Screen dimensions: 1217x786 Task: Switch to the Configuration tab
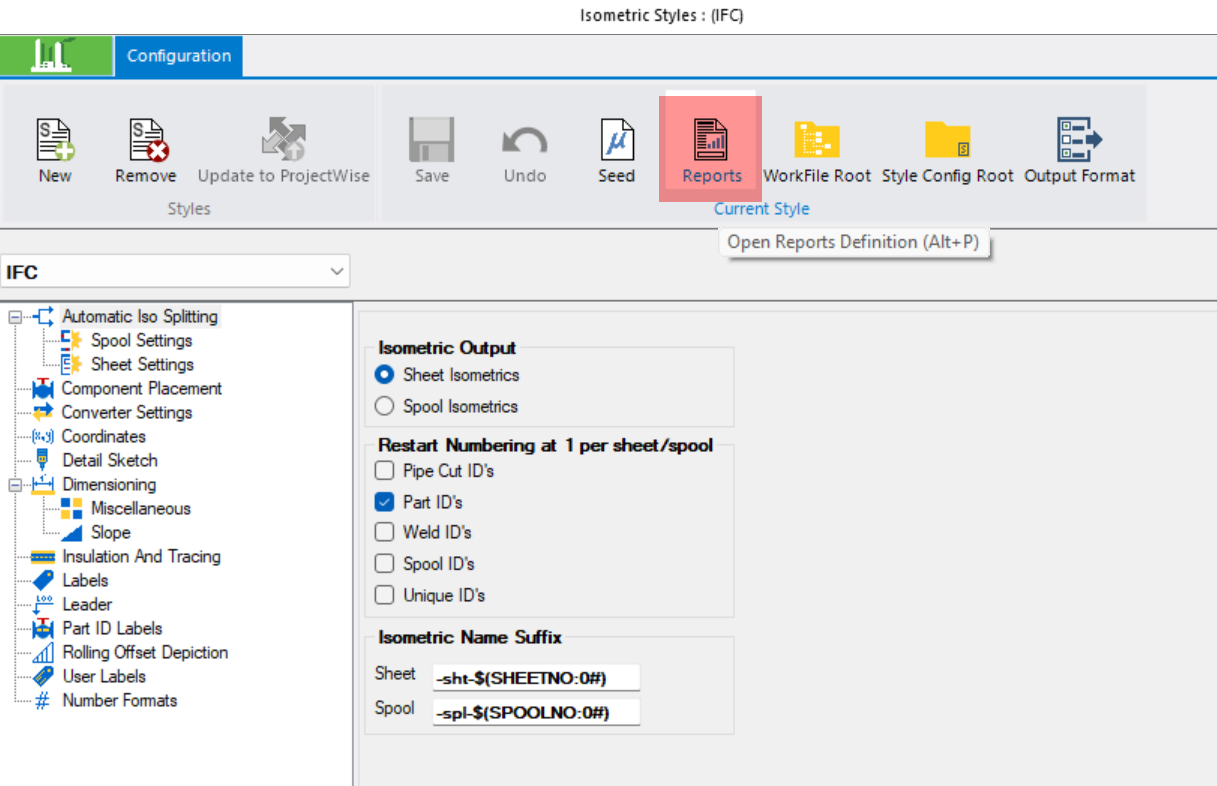(x=178, y=56)
